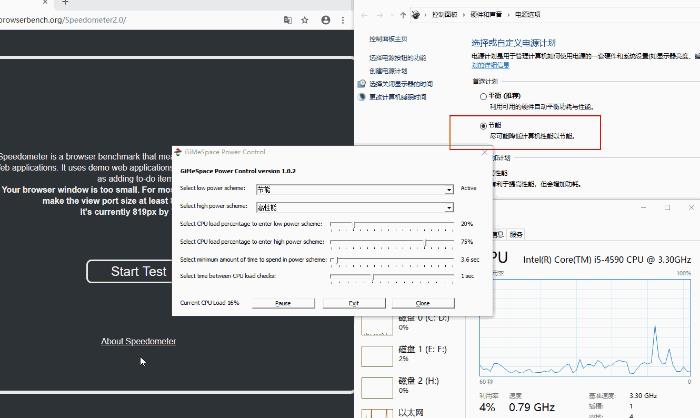
Task: Click the Control Panel up-arrow navigation icon
Action: pyautogui.click(x=403, y=15)
